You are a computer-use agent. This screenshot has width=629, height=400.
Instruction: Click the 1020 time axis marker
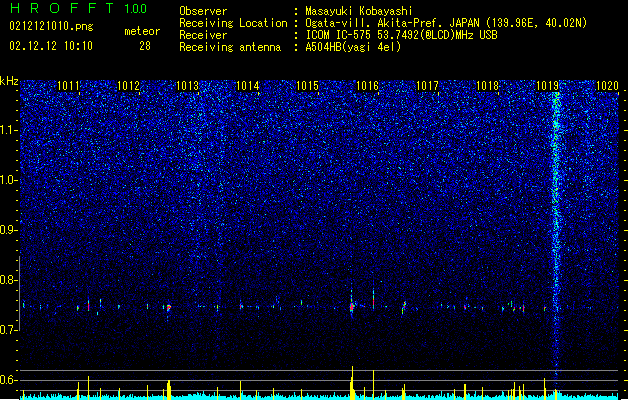(x=607, y=86)
